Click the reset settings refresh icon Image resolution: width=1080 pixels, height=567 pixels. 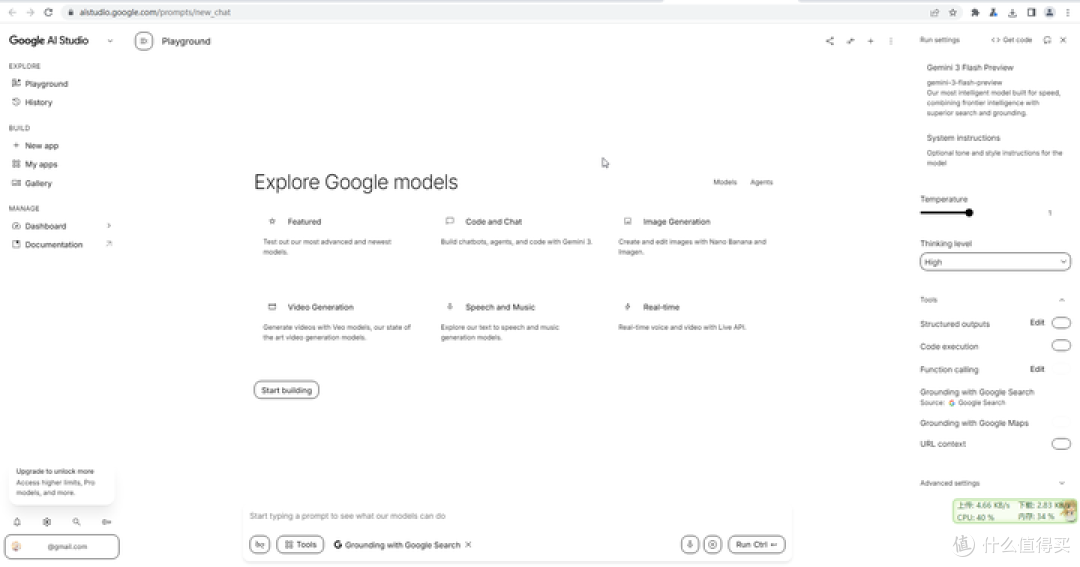click(1047, 40)
